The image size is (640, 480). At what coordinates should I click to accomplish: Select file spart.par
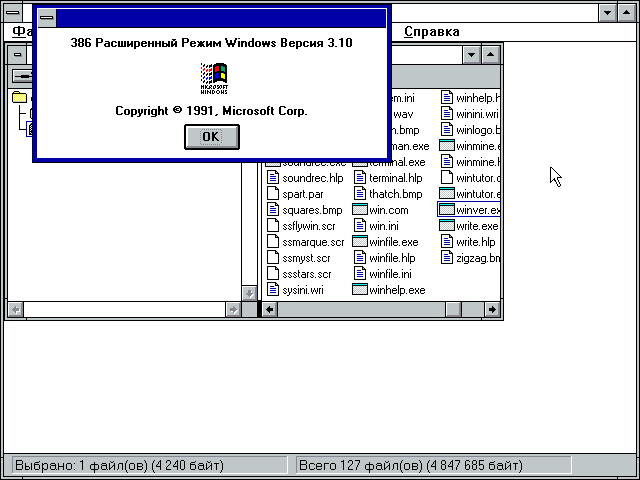click(x=295, y=194)
